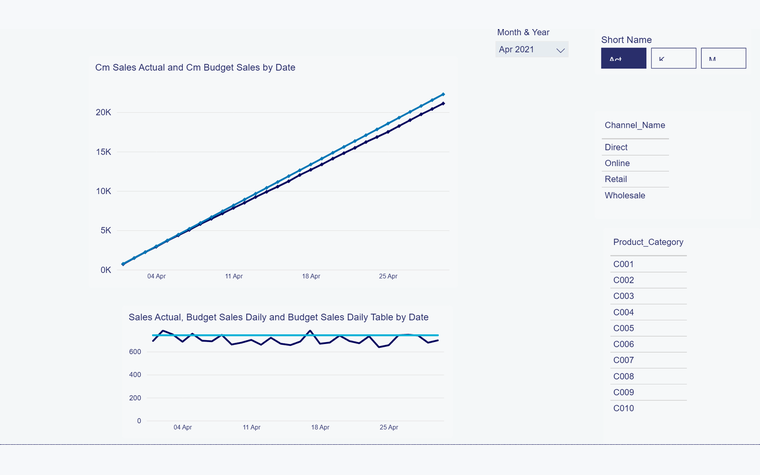
Task: Click the Month & Year slicer label
Action: pyautogui.click(x=523, y=32)
